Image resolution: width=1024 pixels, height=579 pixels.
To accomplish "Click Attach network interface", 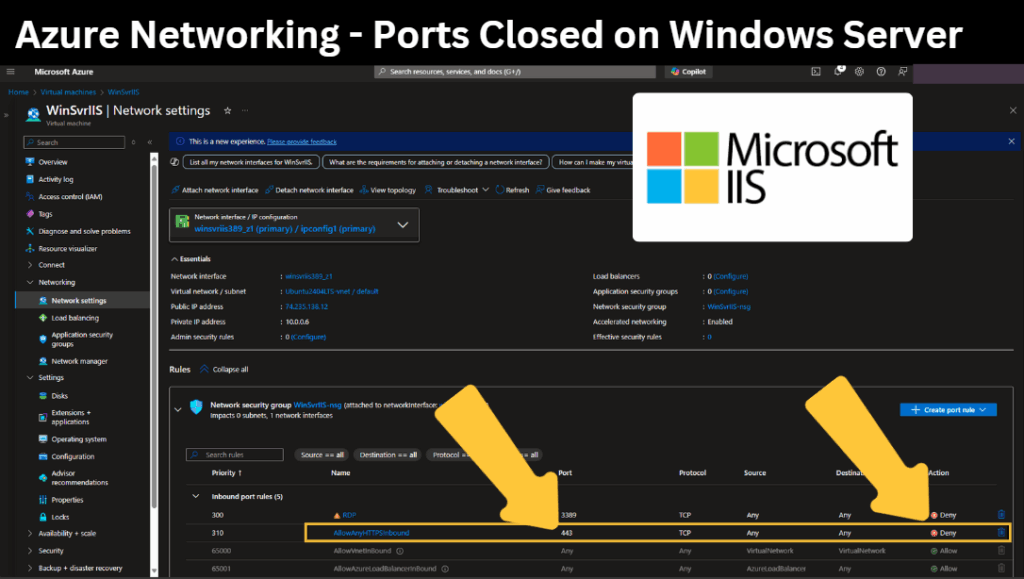I will (215, 190).
